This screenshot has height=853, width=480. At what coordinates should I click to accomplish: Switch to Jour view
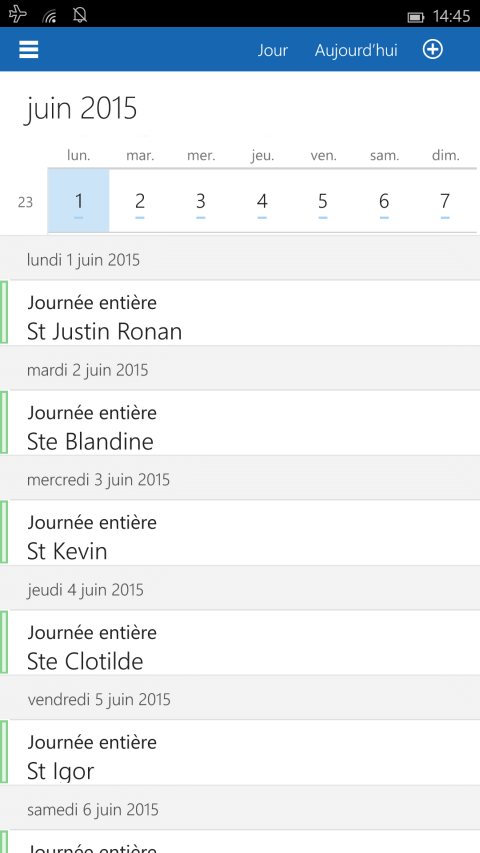click(x=273, y=51)
